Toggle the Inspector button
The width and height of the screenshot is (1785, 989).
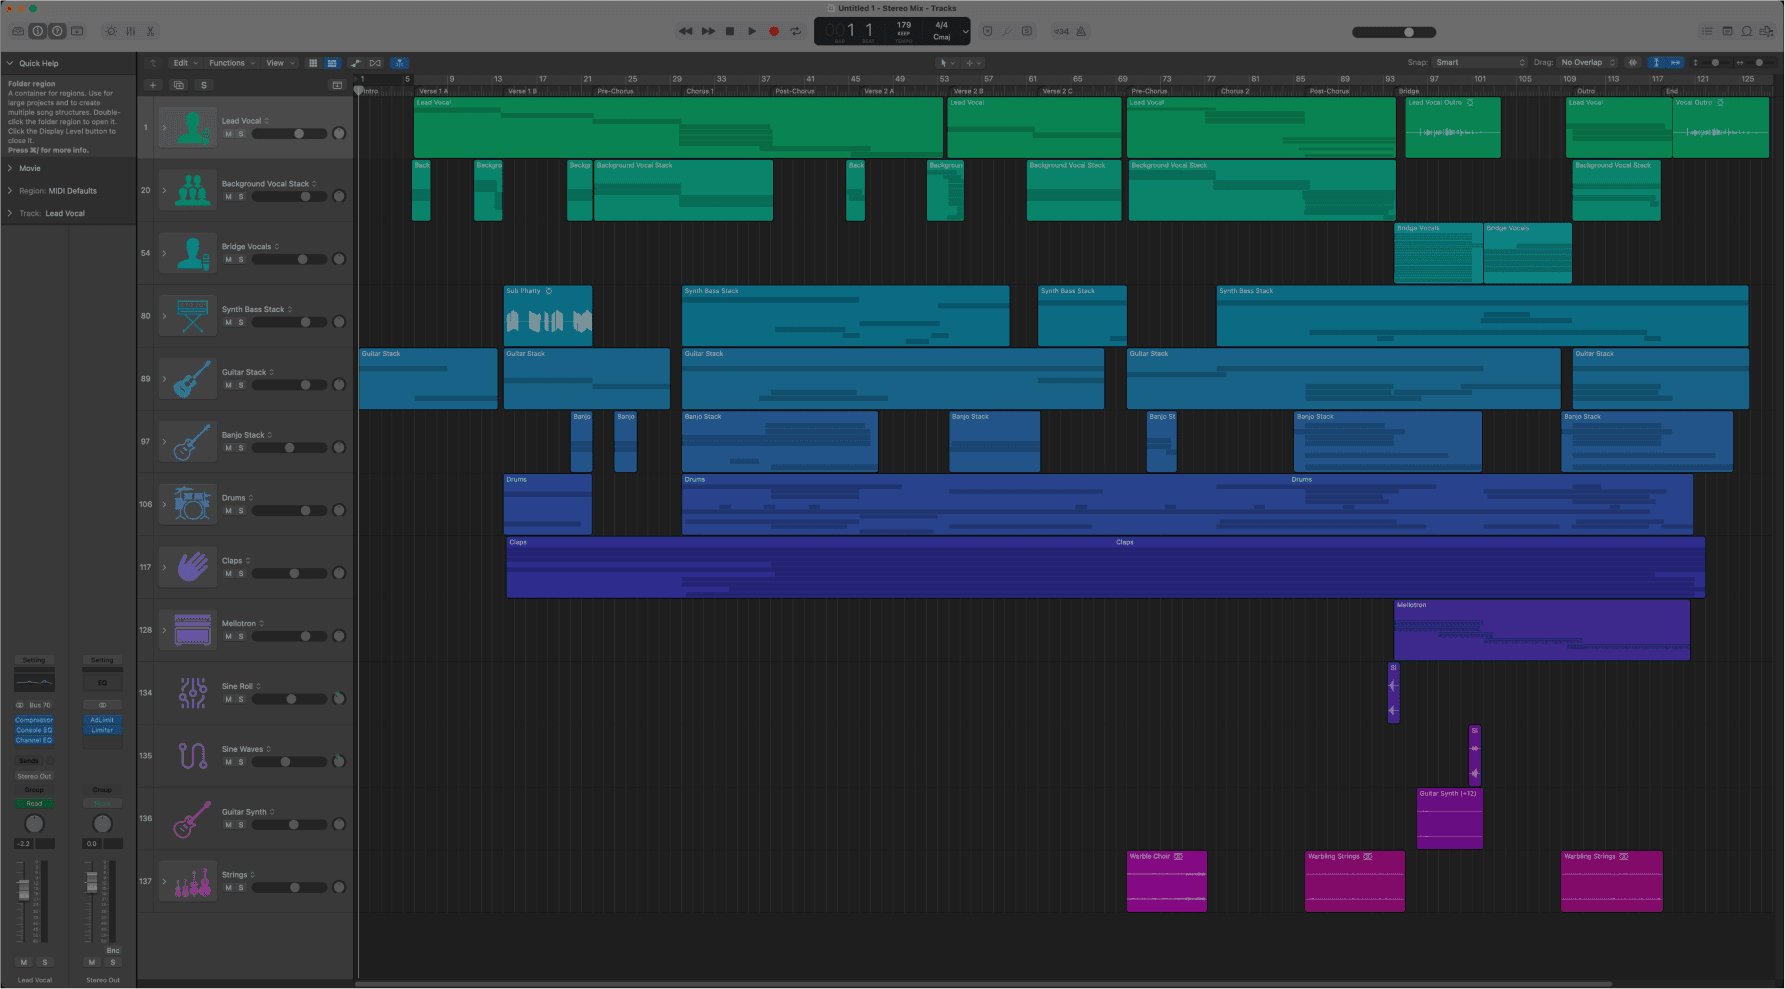pyautogui.click(x=37, y=31)
